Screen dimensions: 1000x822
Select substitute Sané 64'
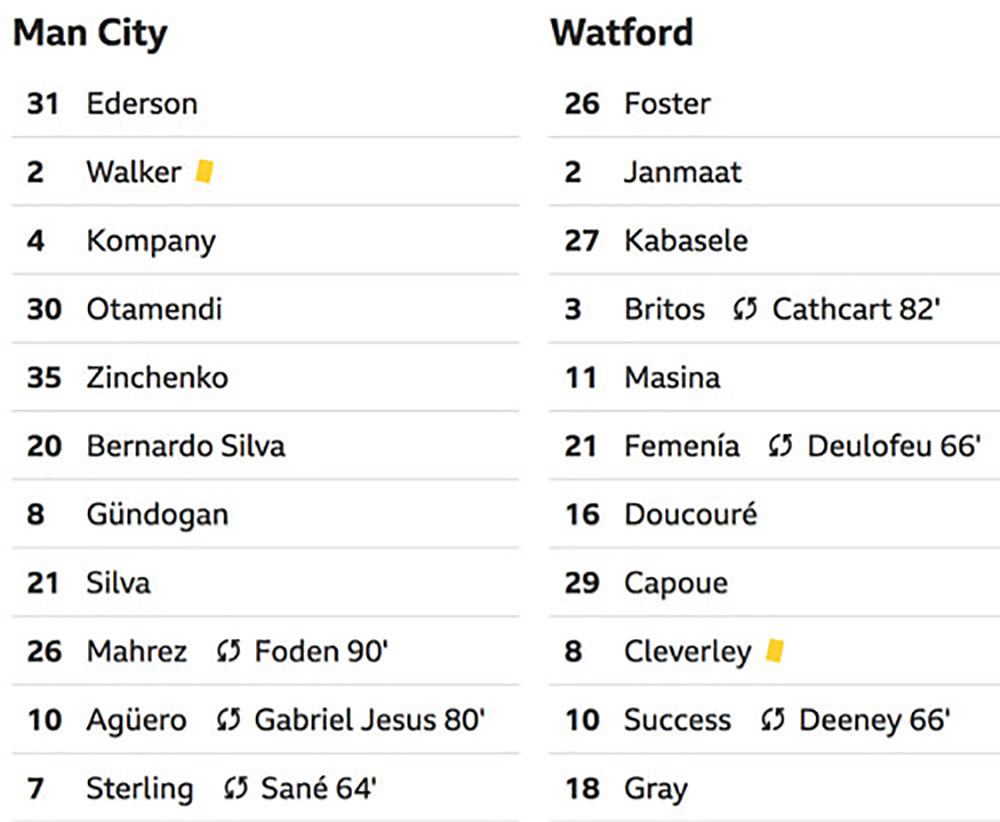coord(319,788)
